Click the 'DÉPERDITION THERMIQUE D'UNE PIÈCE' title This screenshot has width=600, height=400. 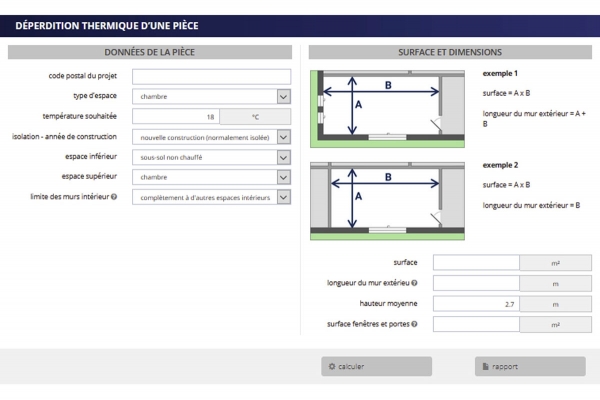tap(107, 26)
